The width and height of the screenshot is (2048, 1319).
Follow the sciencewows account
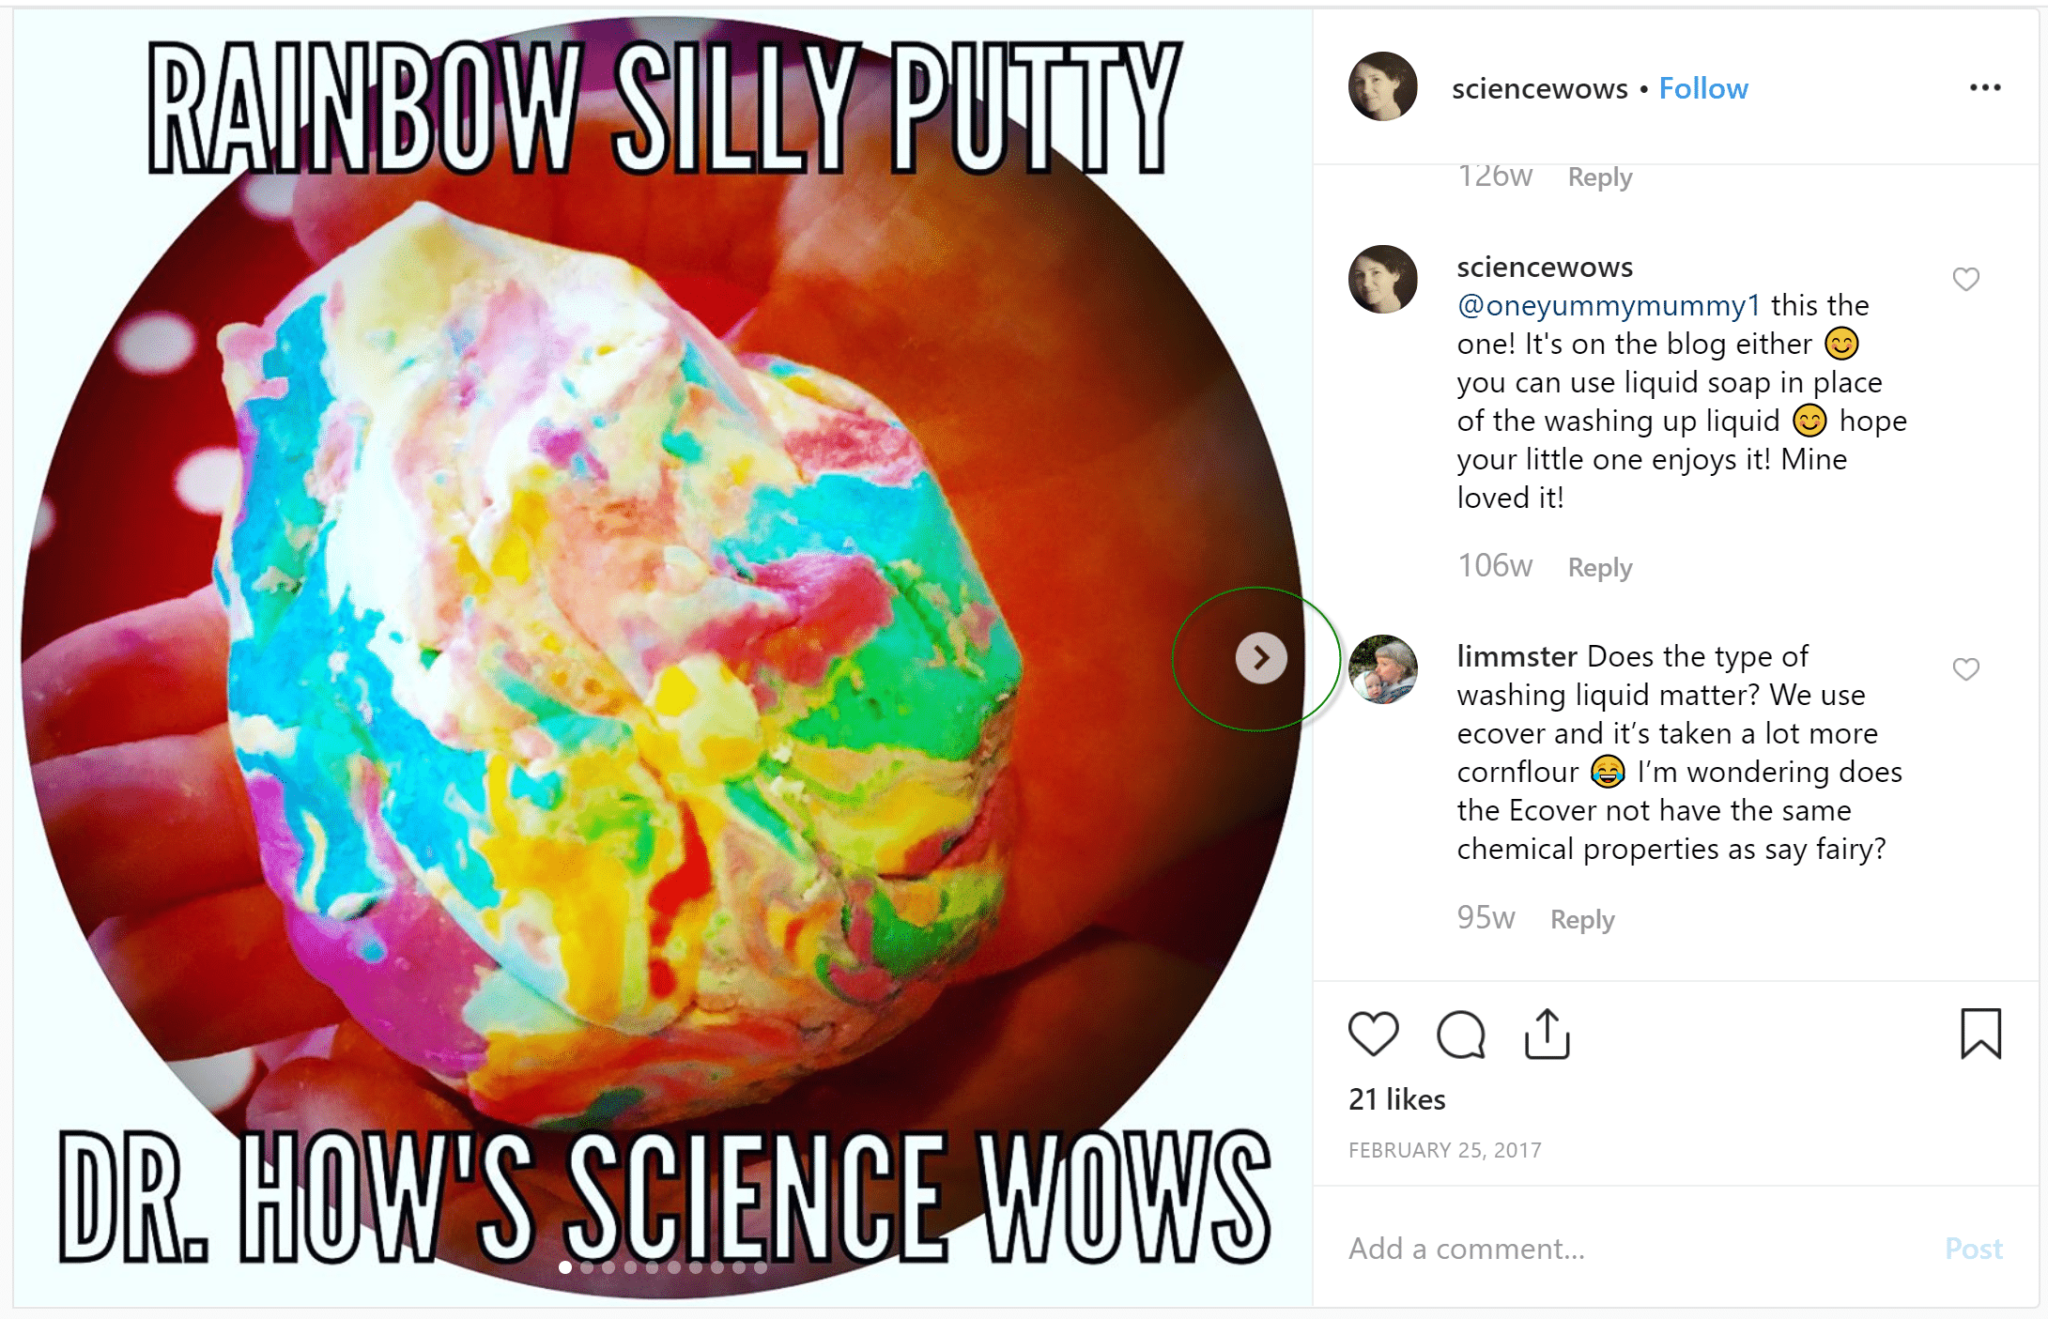(x=1703, y=89)
